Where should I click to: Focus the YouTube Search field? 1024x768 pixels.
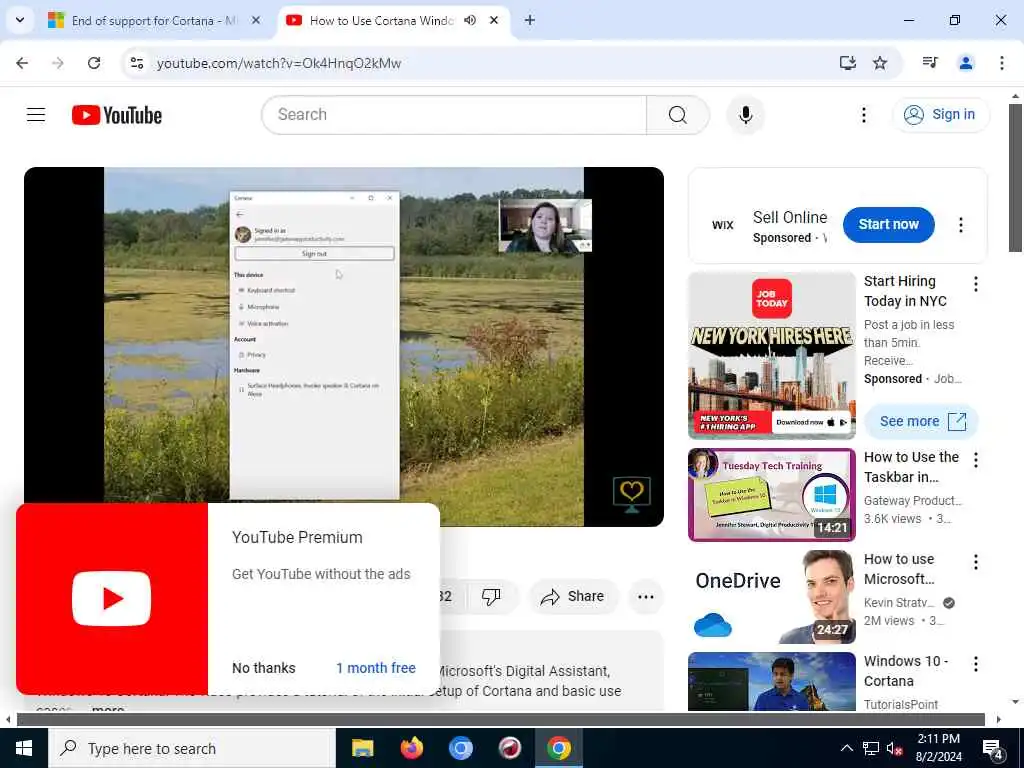click(x=454, y=115)
